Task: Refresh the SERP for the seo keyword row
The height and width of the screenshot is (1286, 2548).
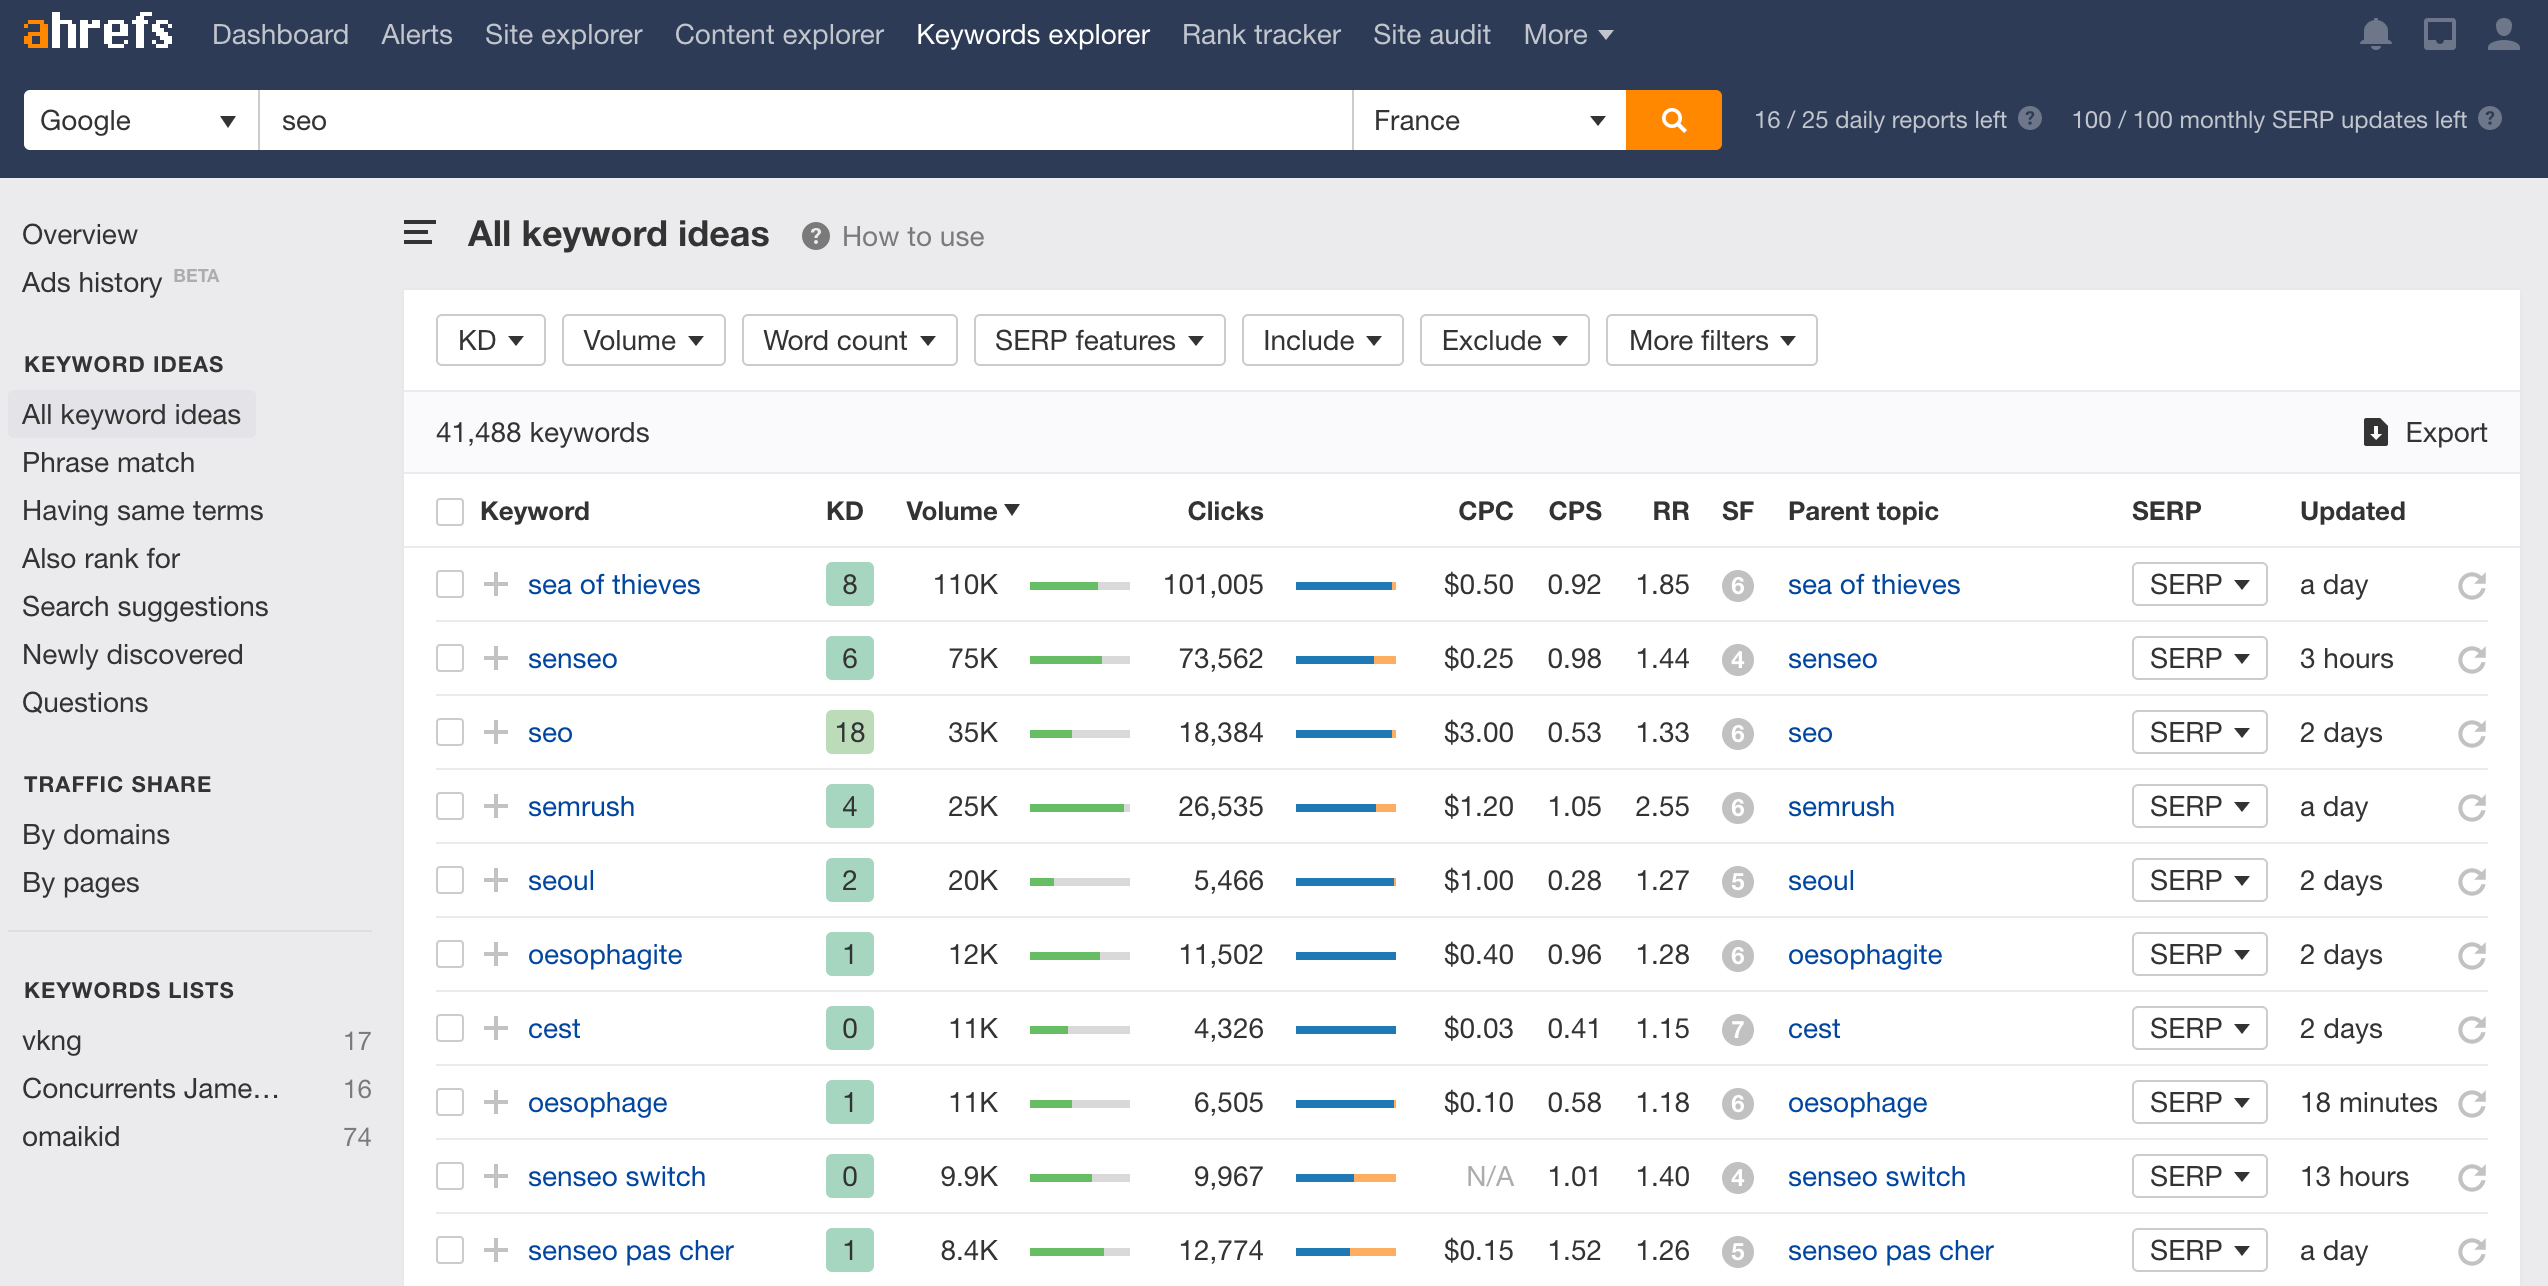Action: pos(2471,734)
